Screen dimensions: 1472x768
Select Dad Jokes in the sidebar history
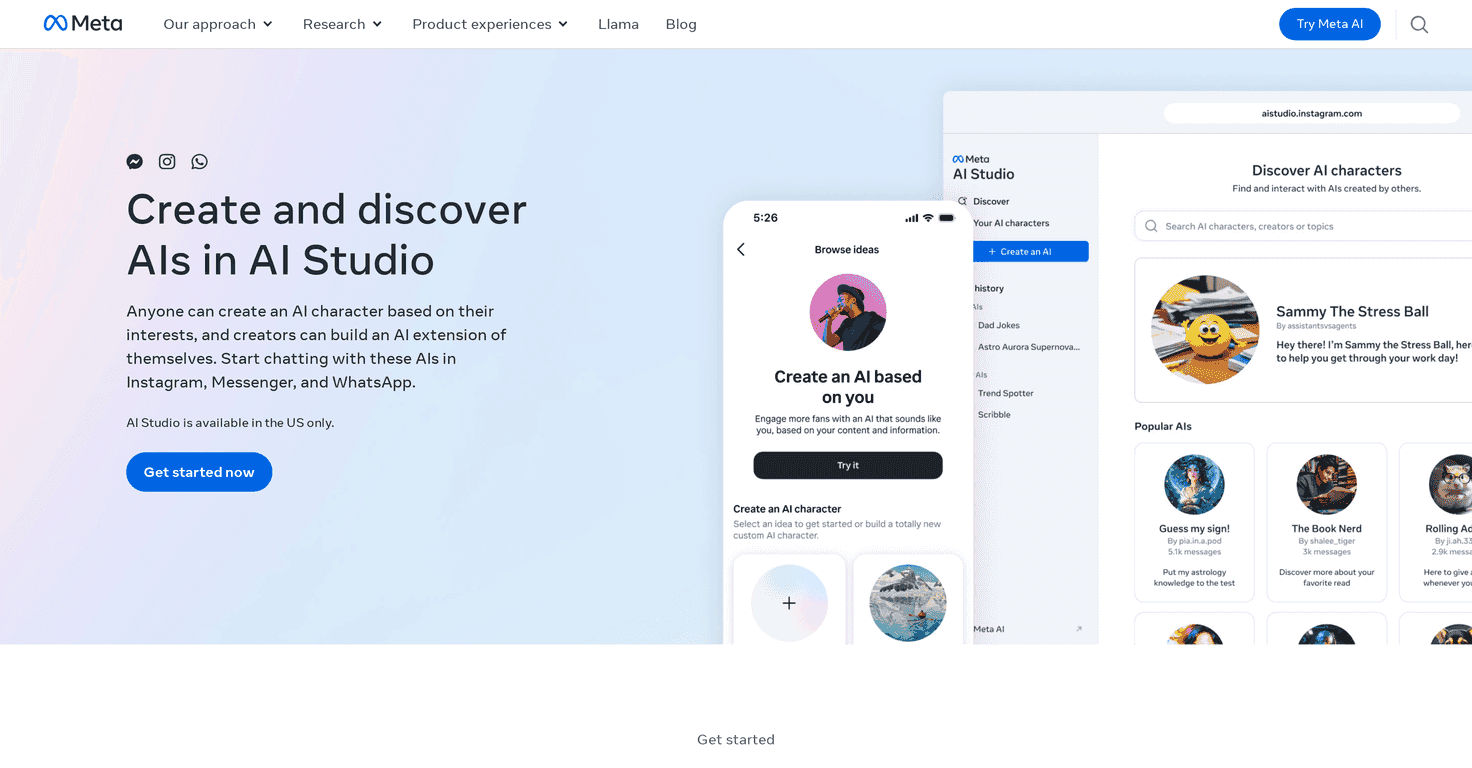pos(998,325)
